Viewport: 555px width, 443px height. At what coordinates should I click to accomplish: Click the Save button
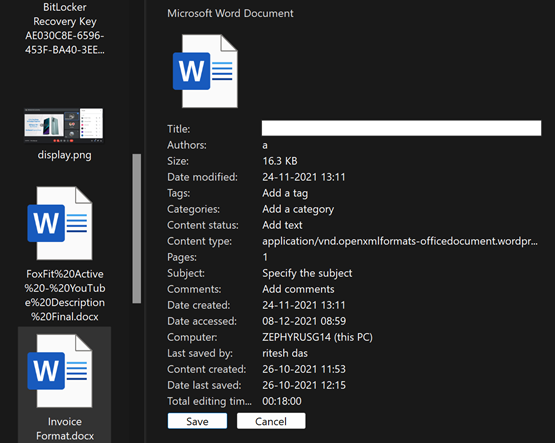coord(197,421)
